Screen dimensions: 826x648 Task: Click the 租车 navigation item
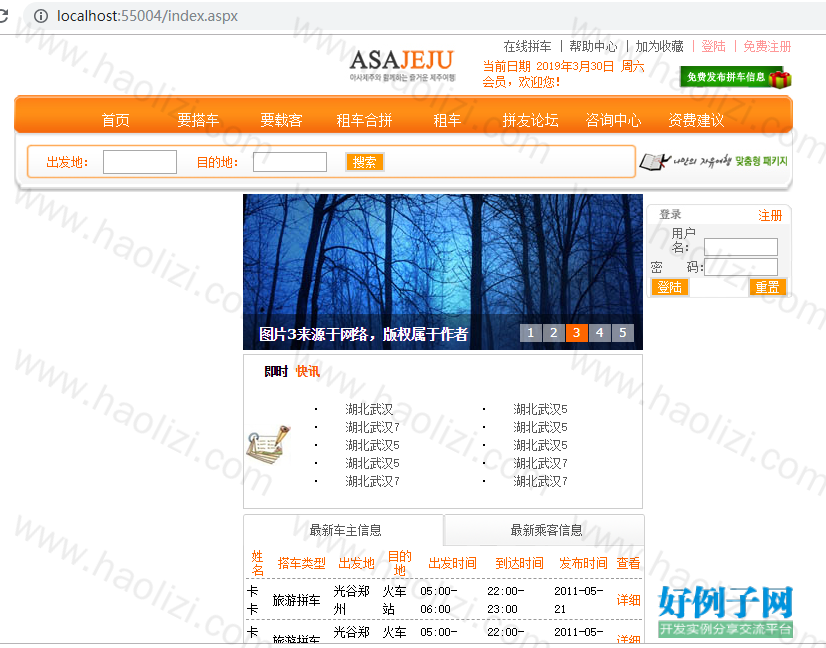447,120
